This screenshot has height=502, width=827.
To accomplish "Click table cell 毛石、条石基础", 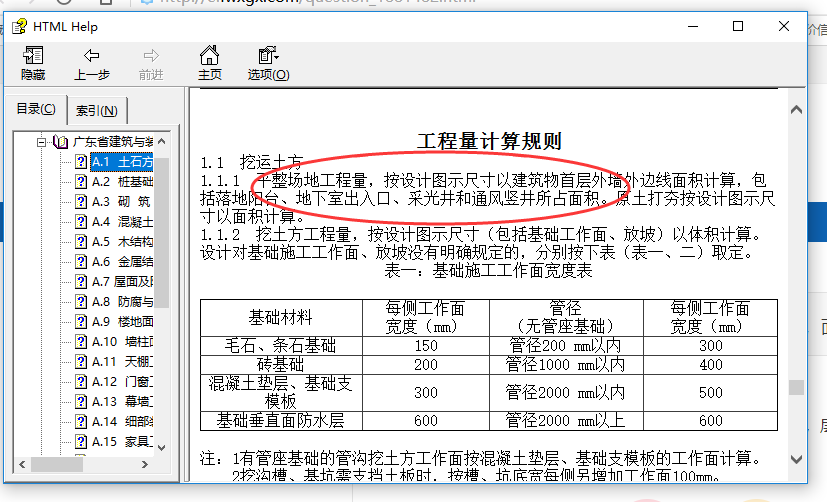I will (x=281, y=346).
